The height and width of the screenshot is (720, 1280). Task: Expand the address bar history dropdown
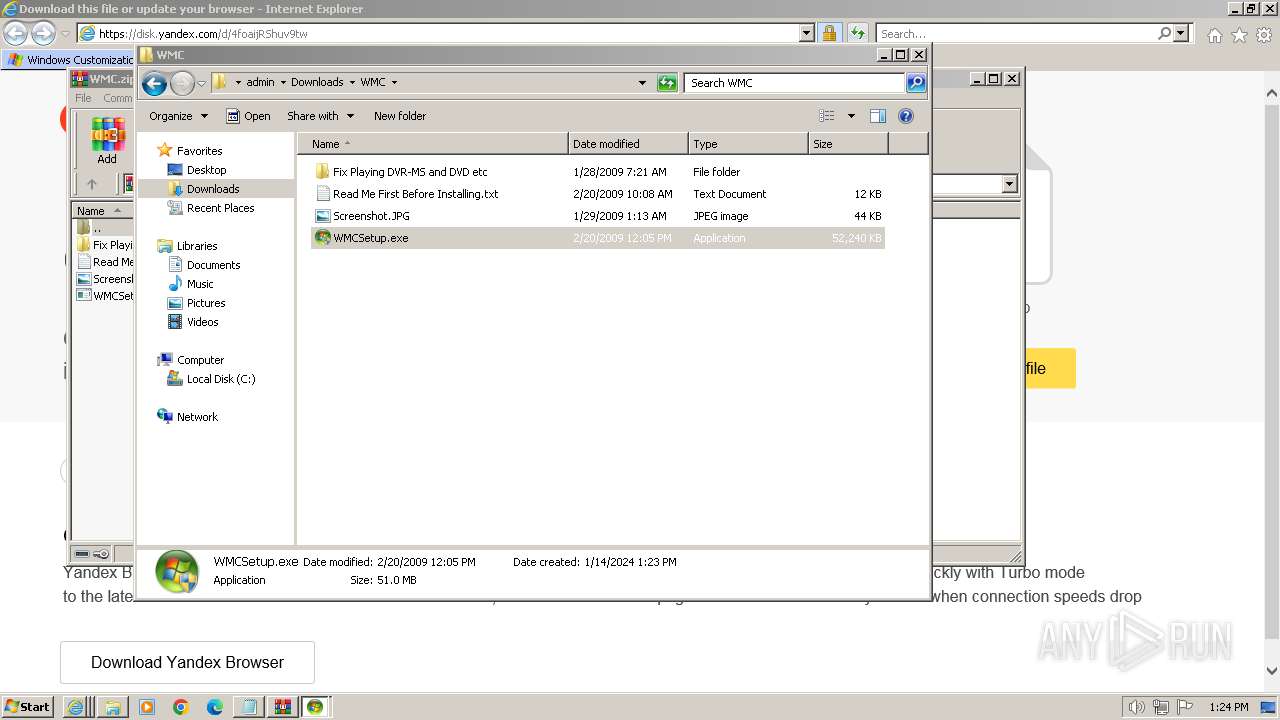[x=642, y=83]
